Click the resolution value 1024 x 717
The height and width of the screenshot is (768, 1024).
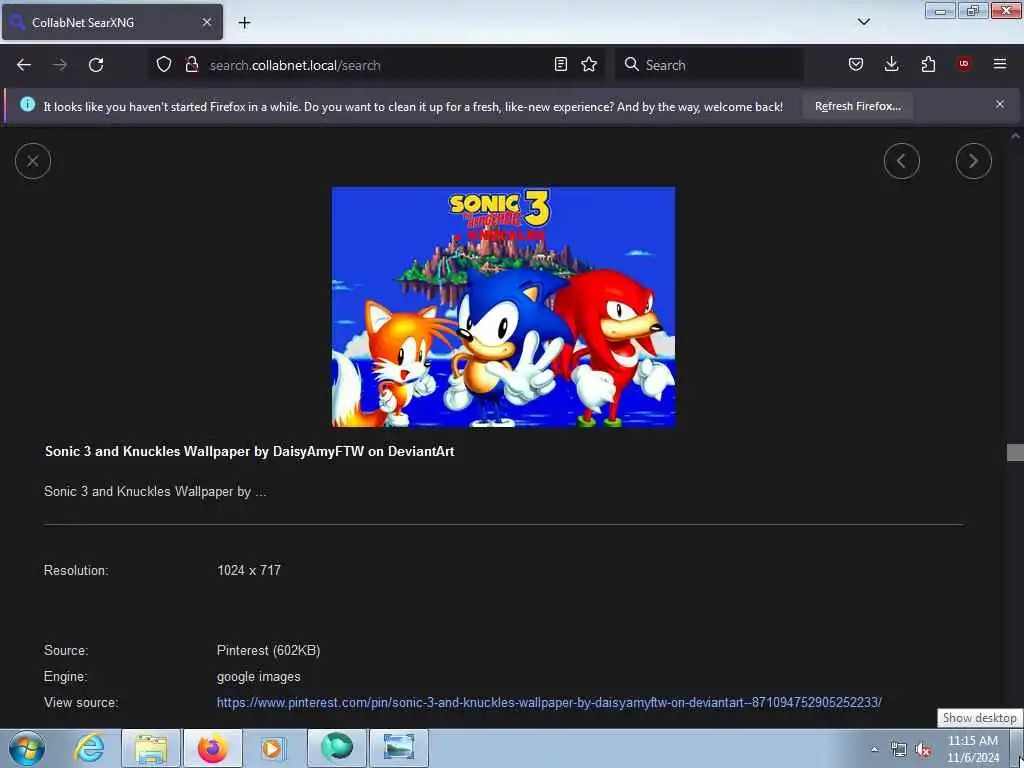click(249, 570)
